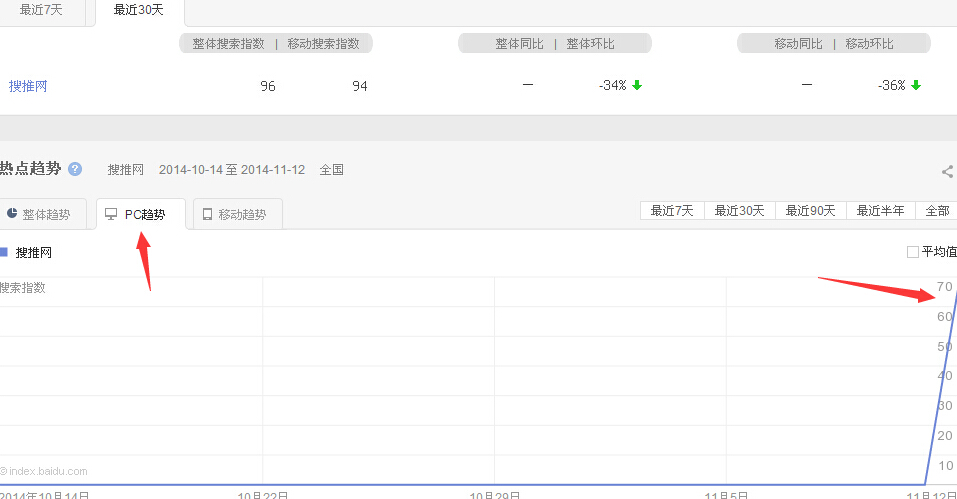957x499 pixels.
Task: Click the blue 搜推网 legend swatch
Action: pos(4,252)
